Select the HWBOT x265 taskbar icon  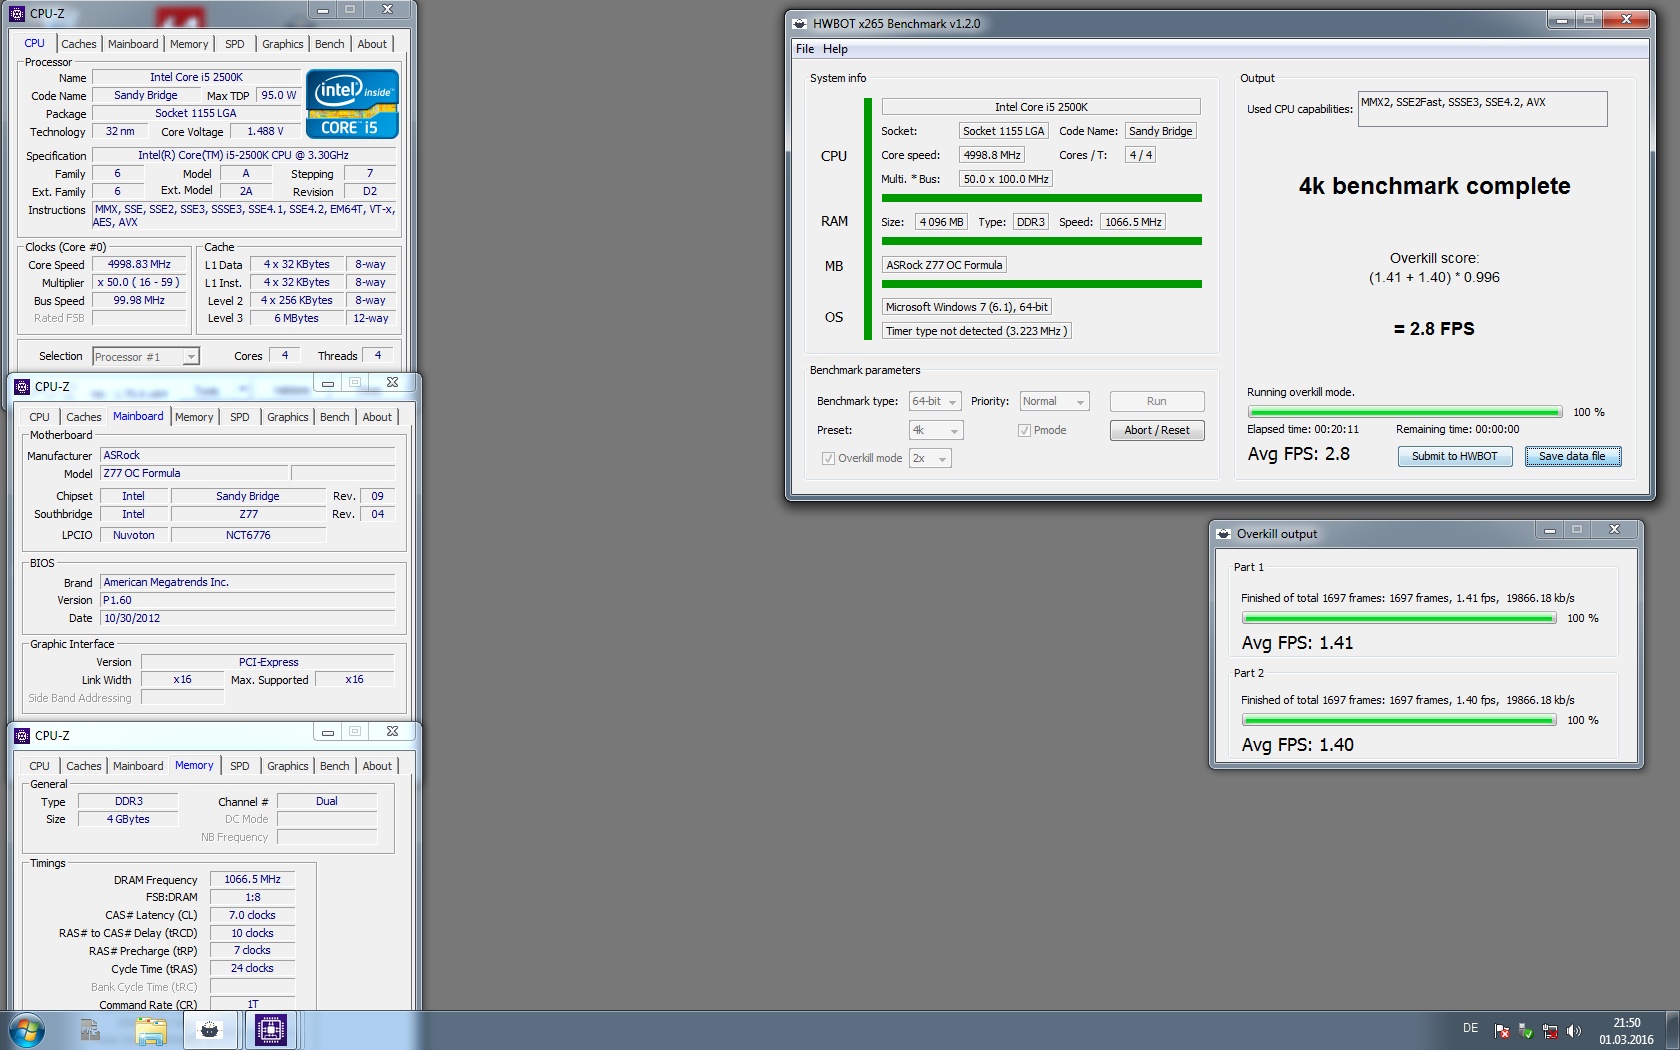(210, 1029)
